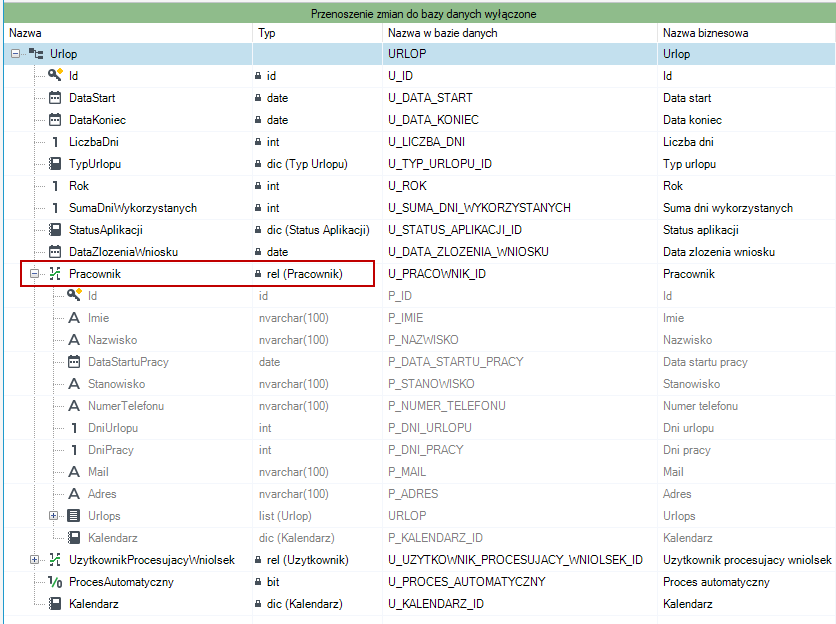Collapse the Urlop root tree node
Screen dimensions: 836x624
[15, 54]
